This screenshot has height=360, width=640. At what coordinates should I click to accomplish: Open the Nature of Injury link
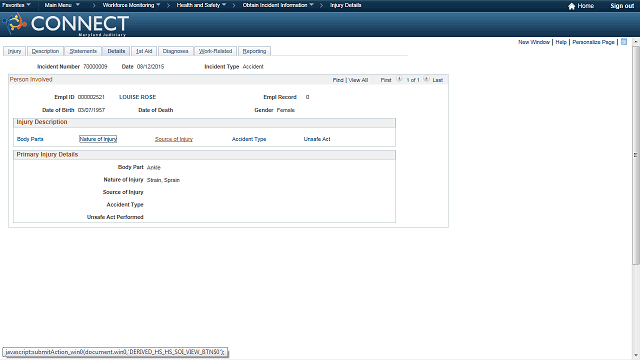98,139
